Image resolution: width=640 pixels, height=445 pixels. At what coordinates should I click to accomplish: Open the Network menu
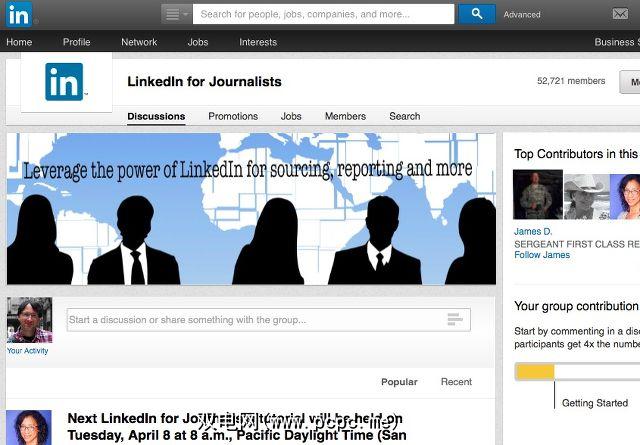tap(139, 42)
